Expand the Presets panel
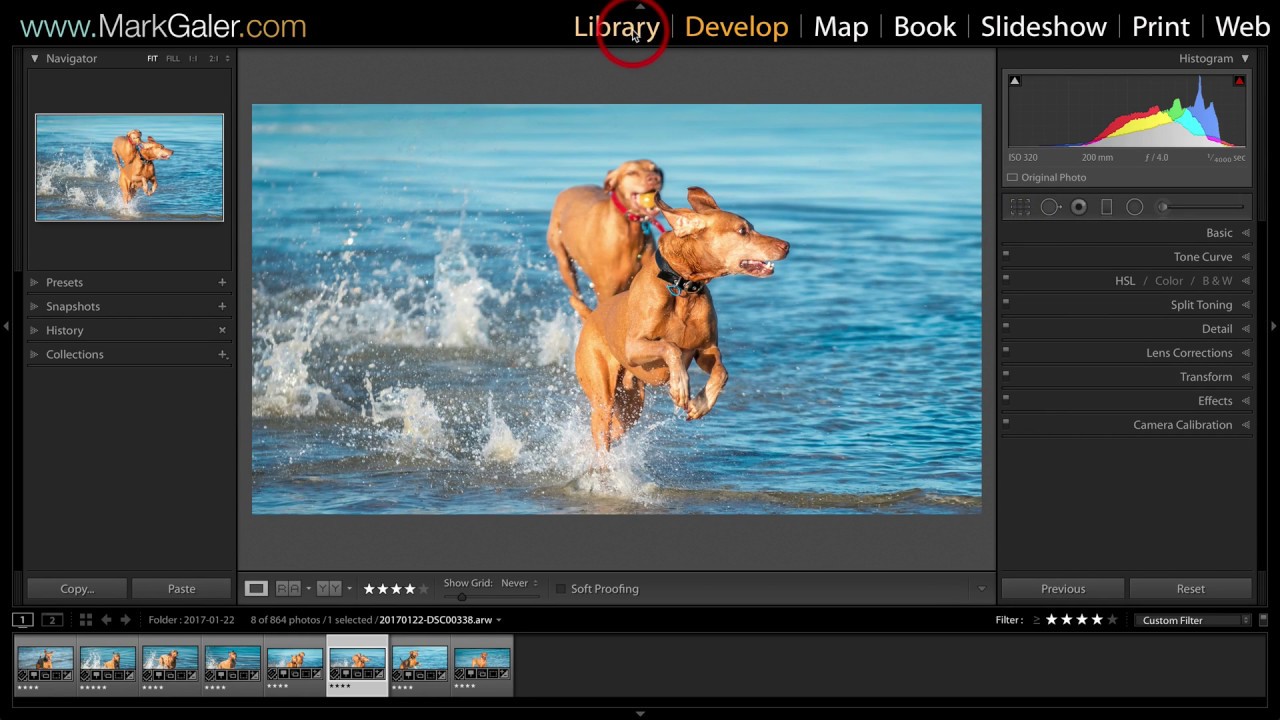Image resolution: width=1280 pixels, height=720 pixels. coord(34,282)
